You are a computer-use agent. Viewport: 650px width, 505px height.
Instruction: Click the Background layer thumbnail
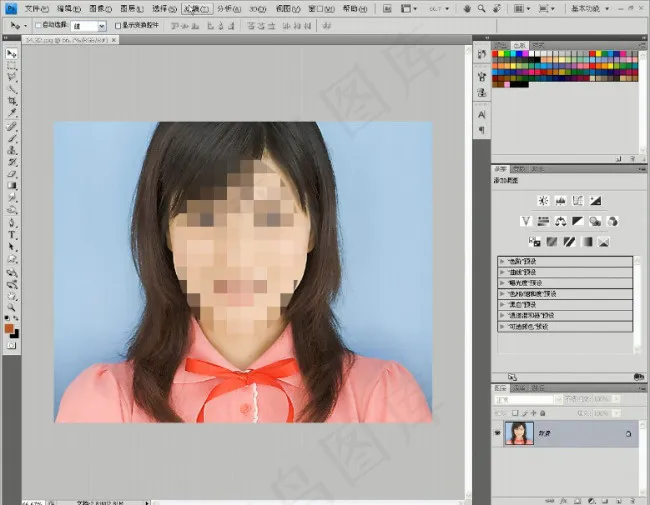click(520, 432)
